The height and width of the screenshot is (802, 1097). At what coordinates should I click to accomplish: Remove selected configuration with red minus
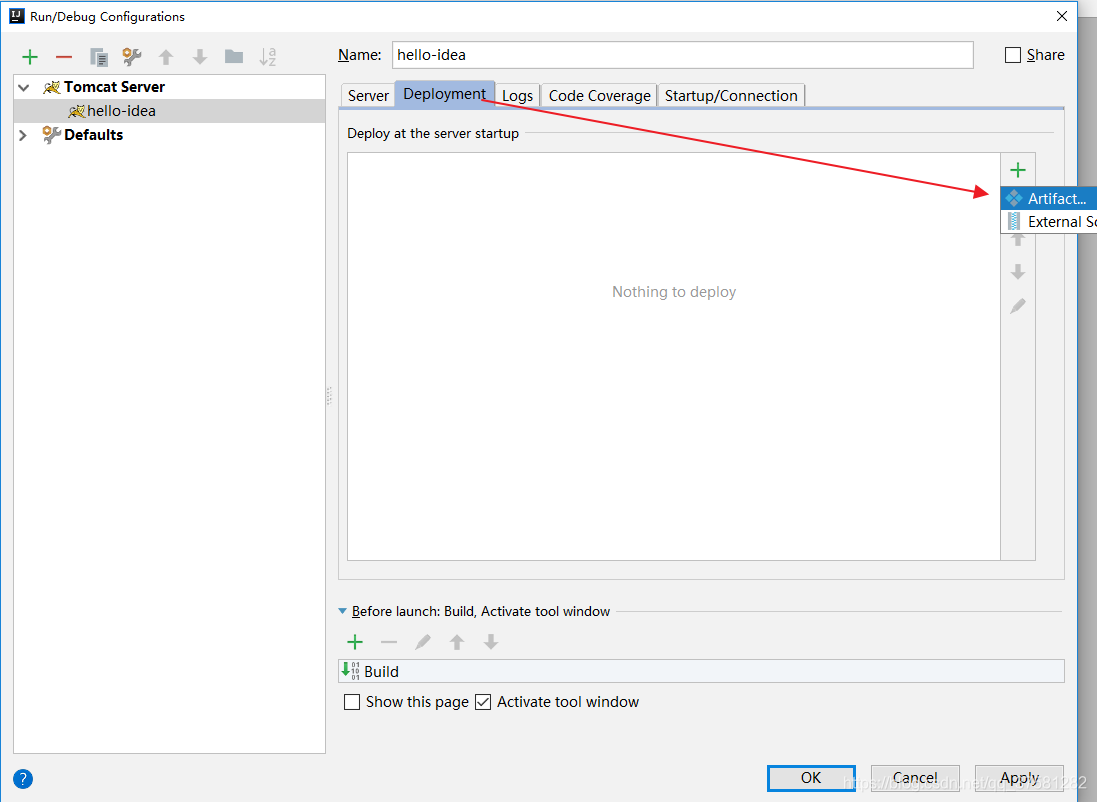tap(64, 57)
